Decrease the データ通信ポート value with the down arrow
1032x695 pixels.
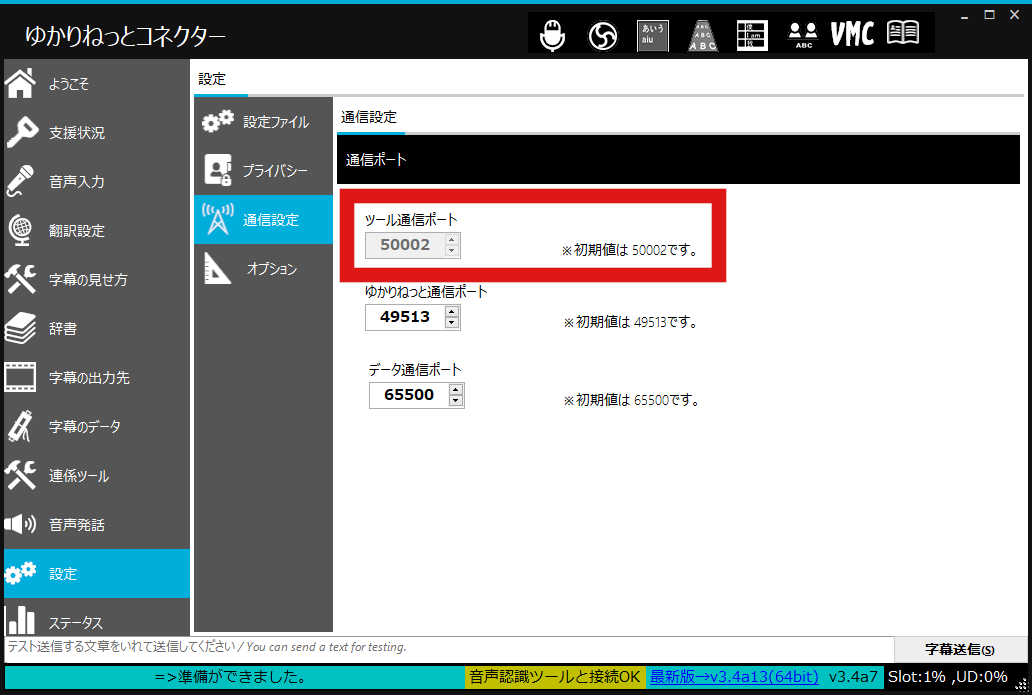(455, 401)
